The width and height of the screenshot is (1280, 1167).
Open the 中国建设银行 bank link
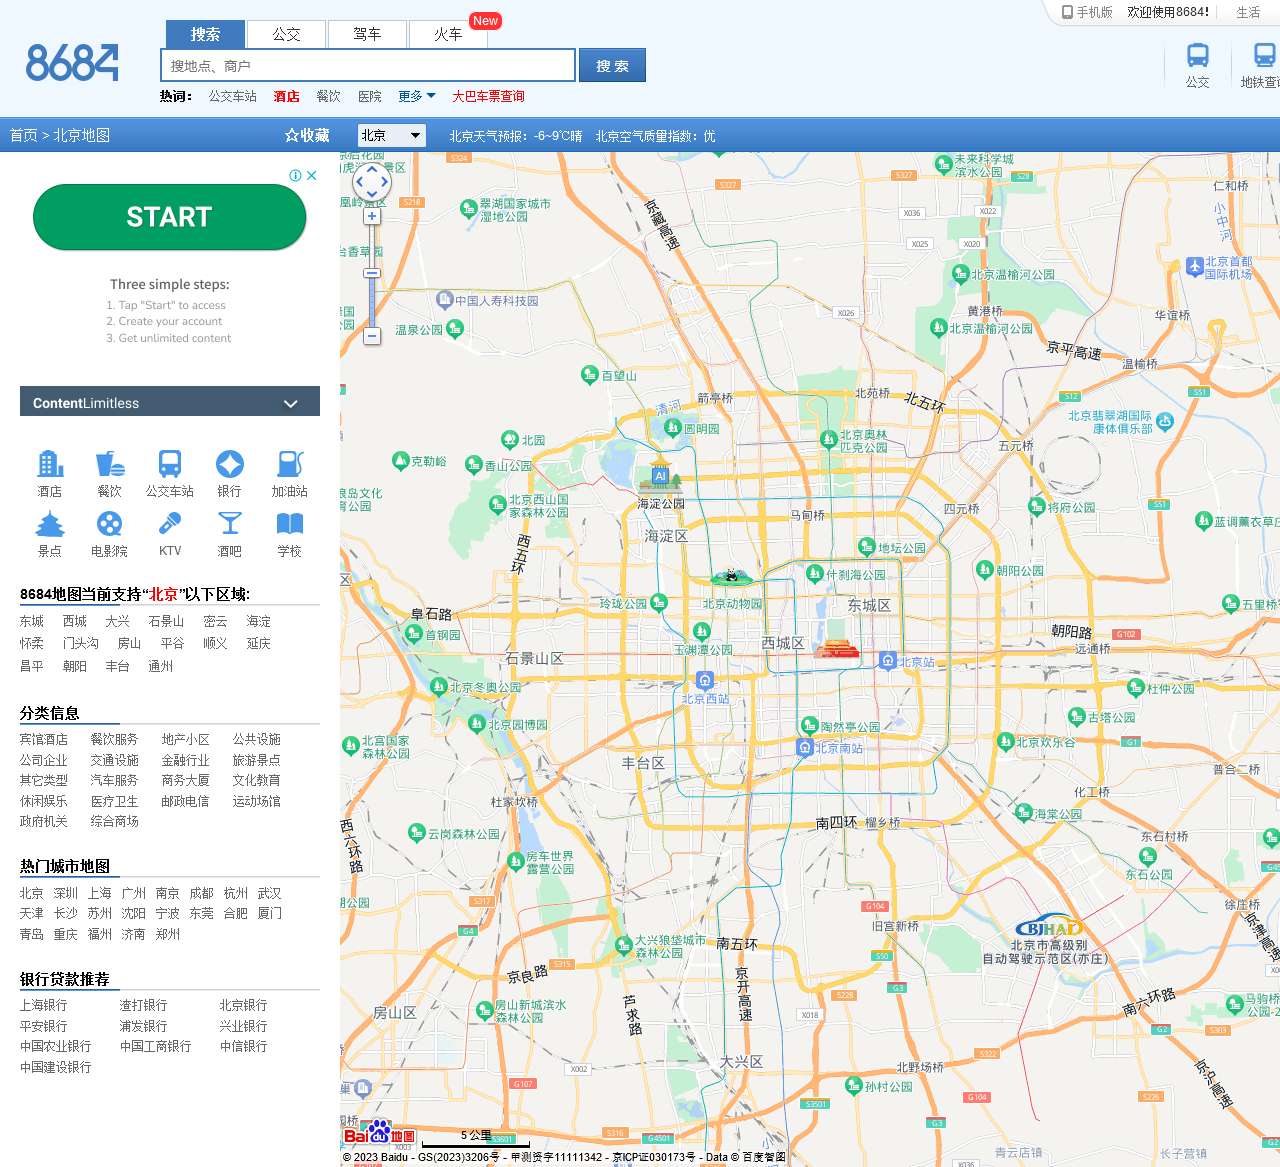pos(56,1067)
